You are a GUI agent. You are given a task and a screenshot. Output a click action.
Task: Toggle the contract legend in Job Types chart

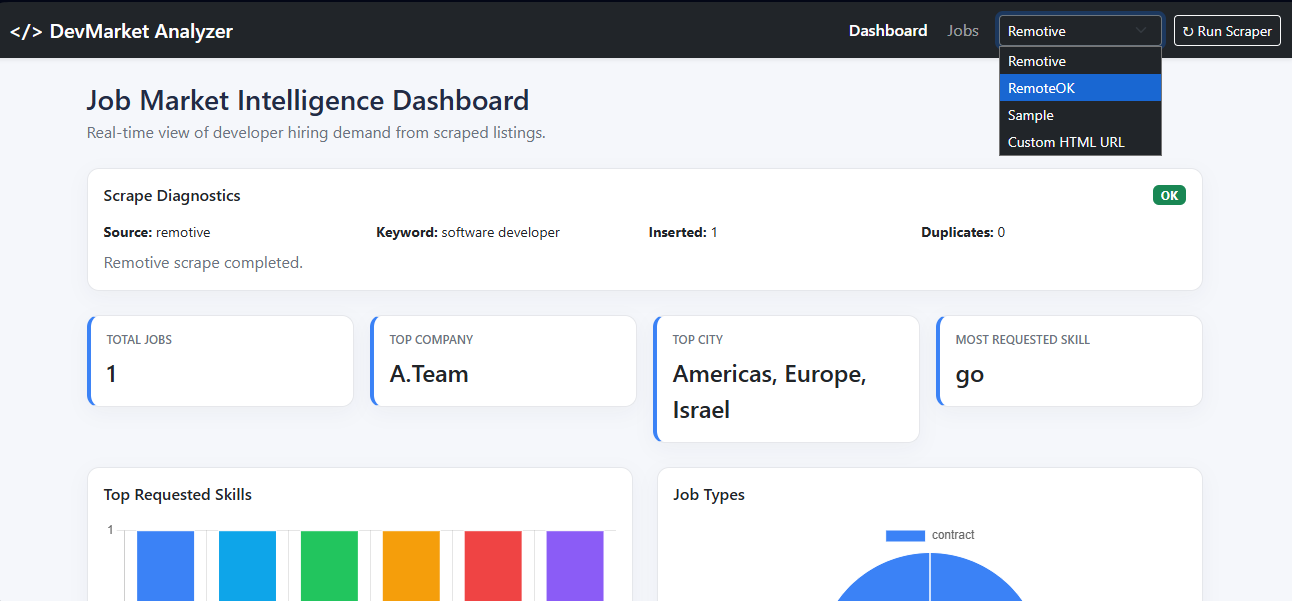pyautogui.click(x=931, y=534)
